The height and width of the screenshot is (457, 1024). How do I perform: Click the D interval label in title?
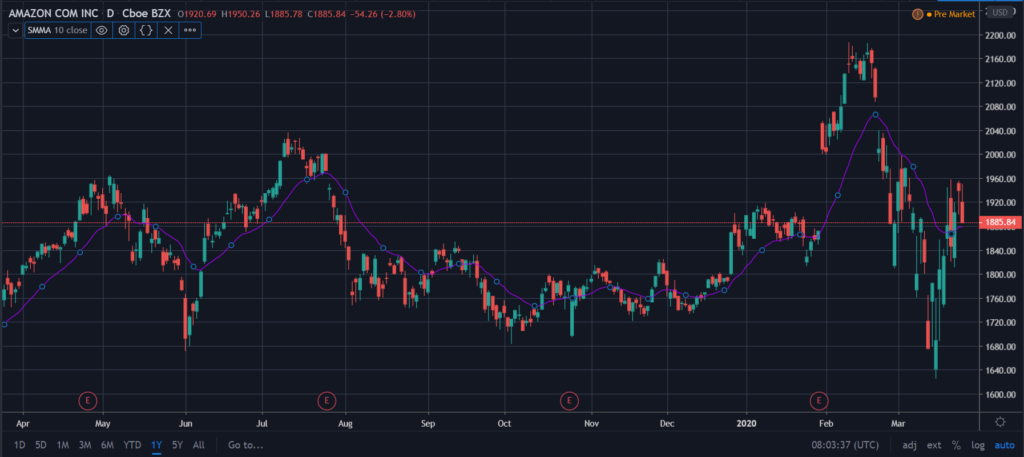pos(110,13)
